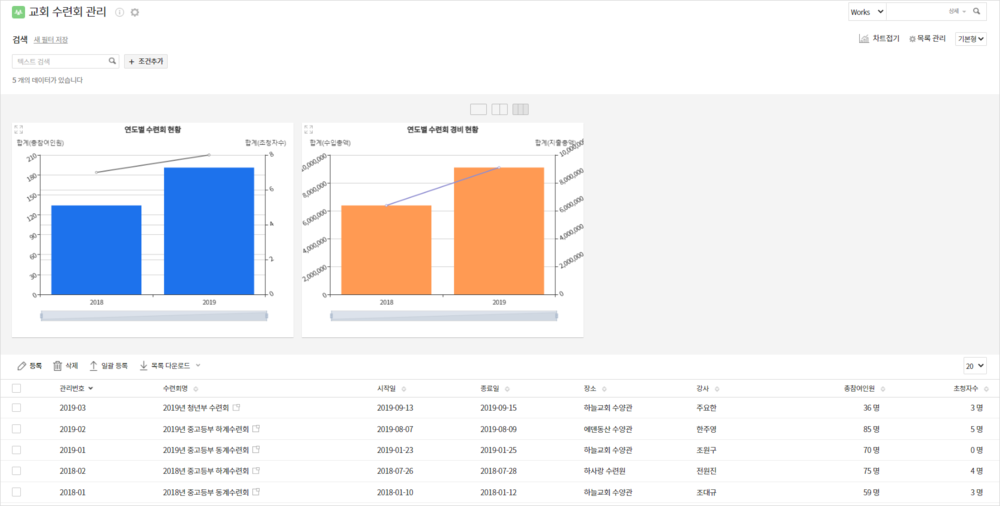Check the row 2019-02 checkbox
This screenshot has height=506, width=1000.
tap(17, 429)
